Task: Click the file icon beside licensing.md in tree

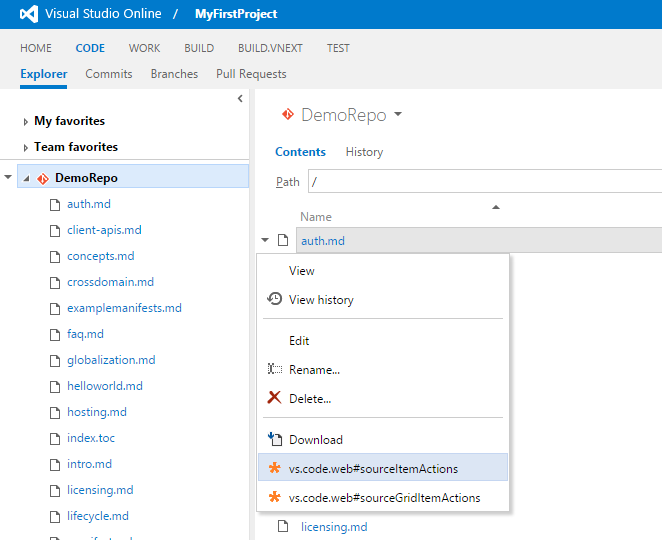Action: (x=55, y=491)
